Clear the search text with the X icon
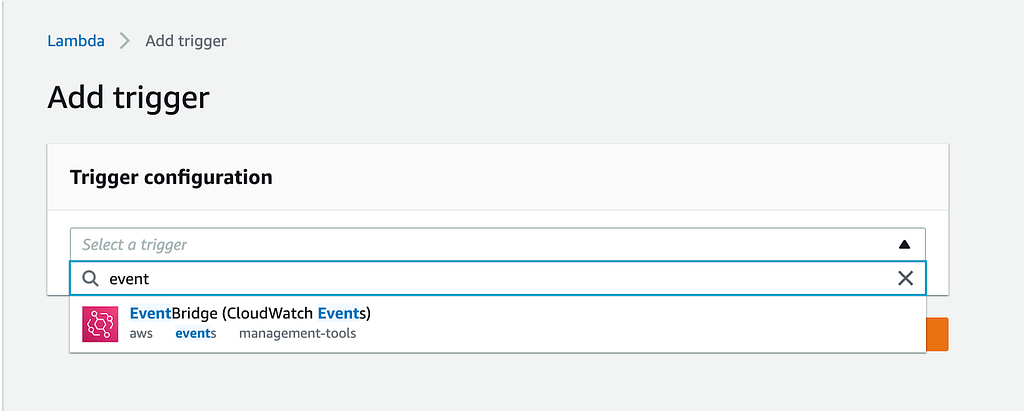 (905, 279)
